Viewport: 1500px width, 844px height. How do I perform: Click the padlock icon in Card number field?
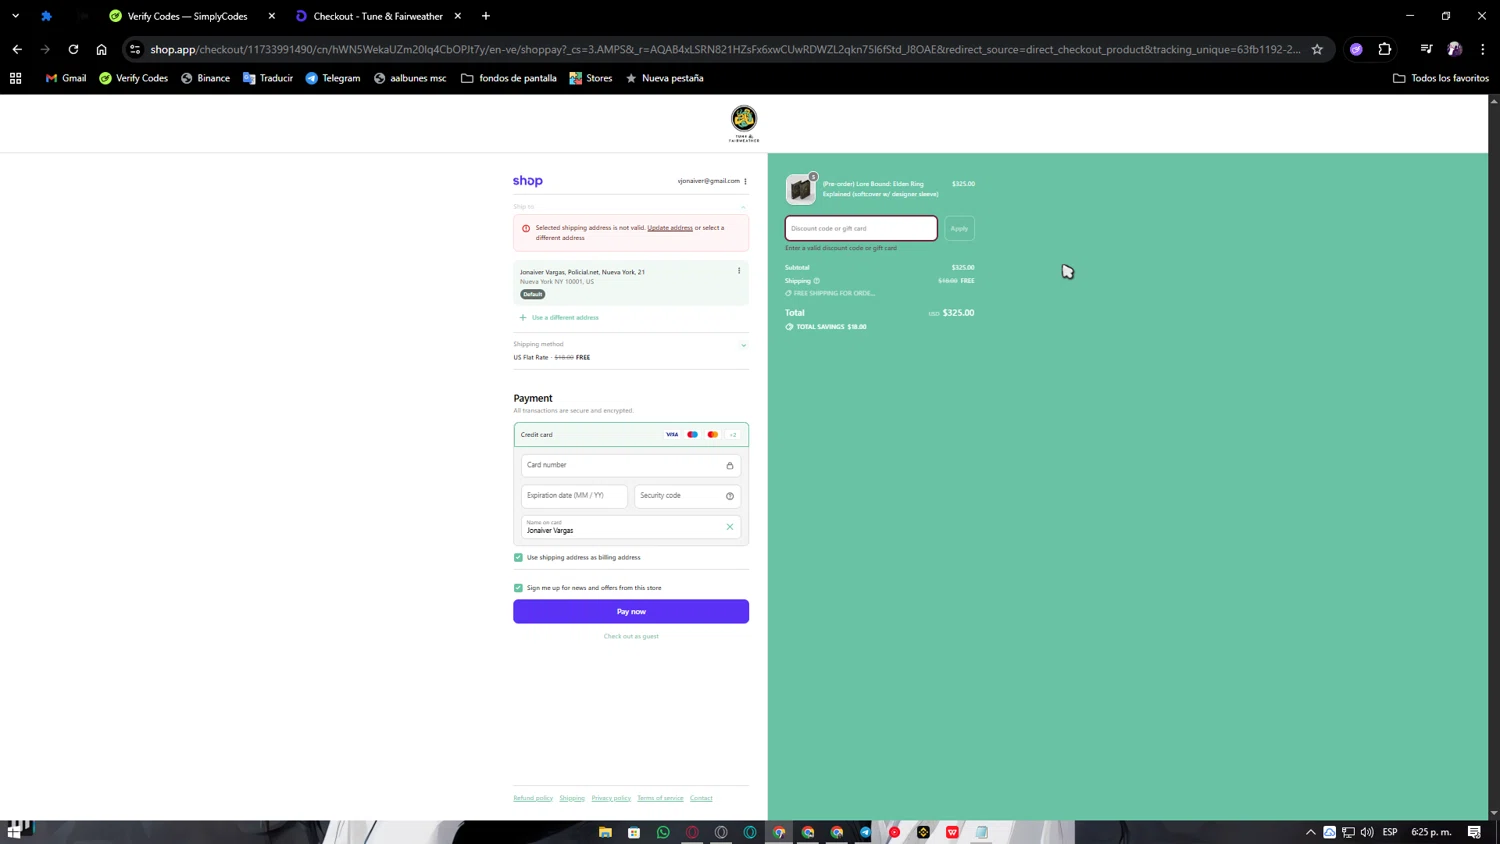[x=730, y=466]
